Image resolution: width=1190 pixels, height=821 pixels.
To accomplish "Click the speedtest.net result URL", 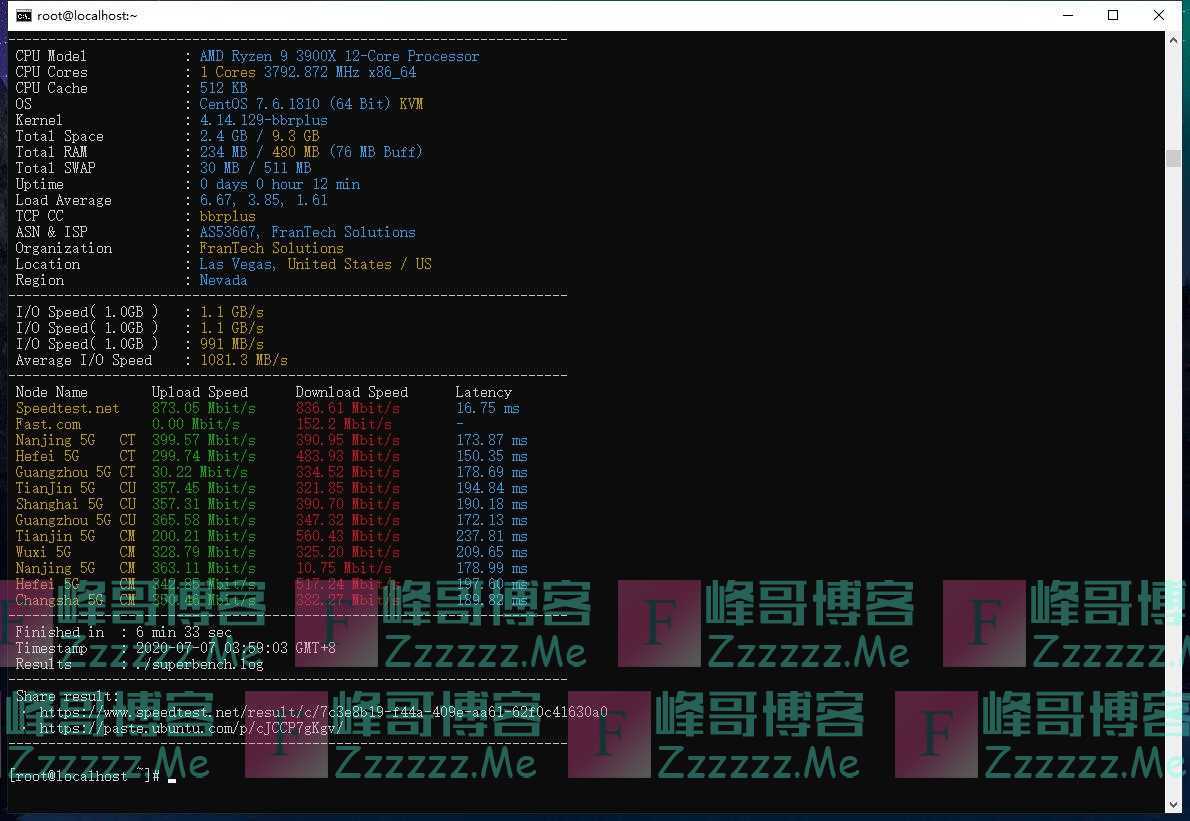I will click(323, 712).
